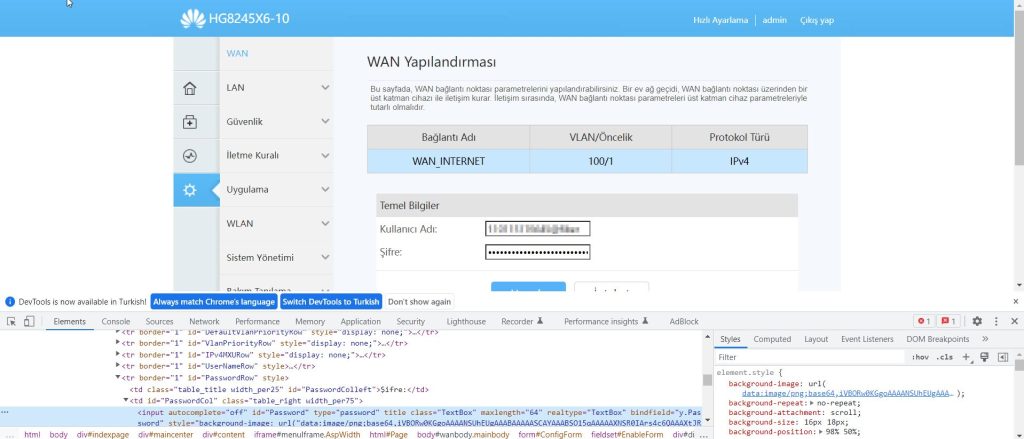This screenshot has height=439, width=1024.
Task: Switch to the Sources tab
Action: coord(159,321)
